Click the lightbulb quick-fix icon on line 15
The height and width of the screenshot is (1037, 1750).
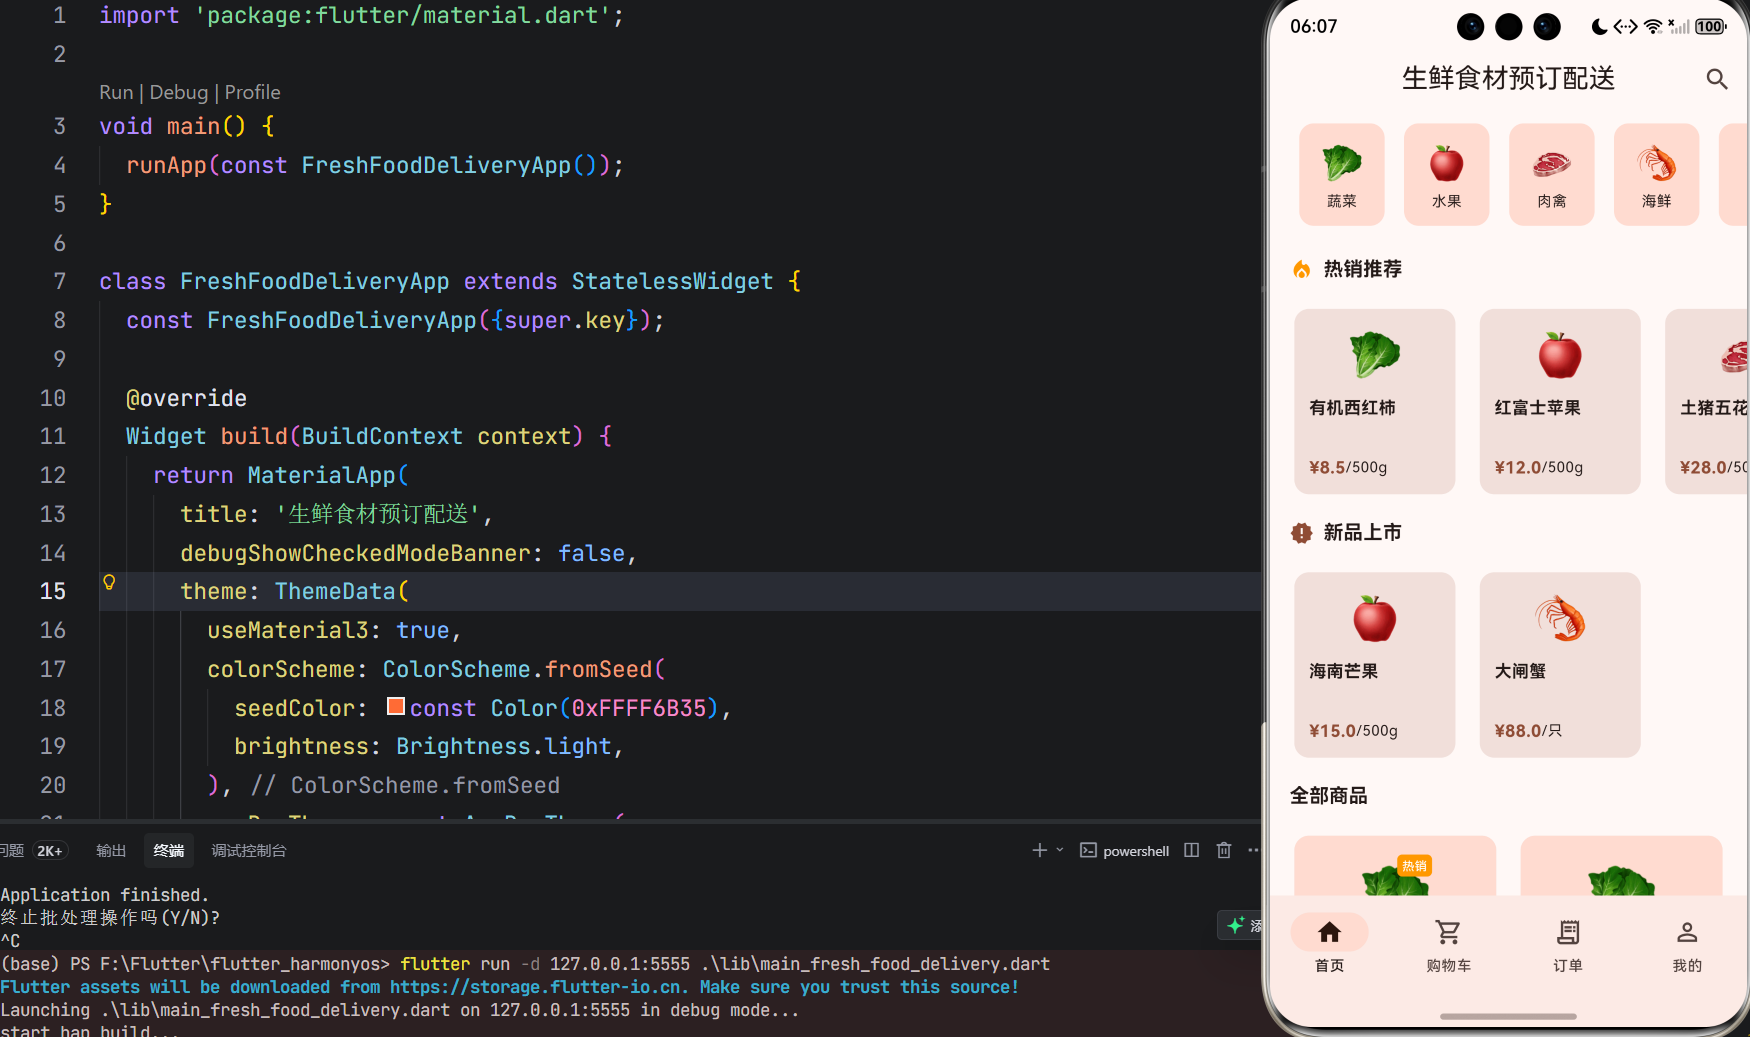(x=109, y=582)
